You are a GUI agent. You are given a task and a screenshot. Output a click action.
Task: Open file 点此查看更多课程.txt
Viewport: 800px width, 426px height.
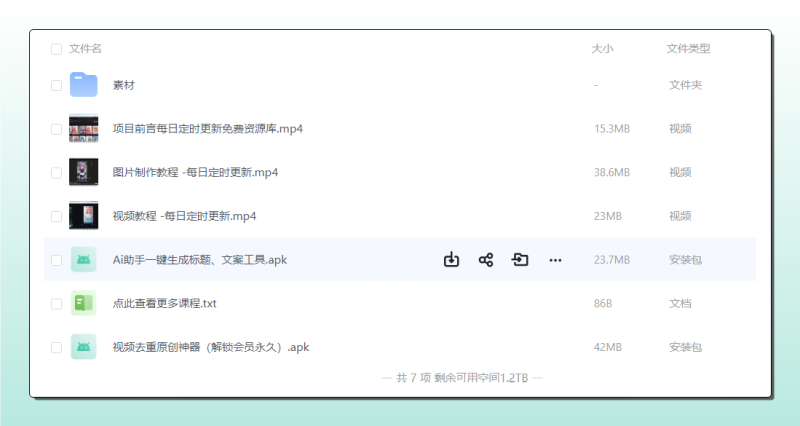pyautogui.click(x=164, y=304)
